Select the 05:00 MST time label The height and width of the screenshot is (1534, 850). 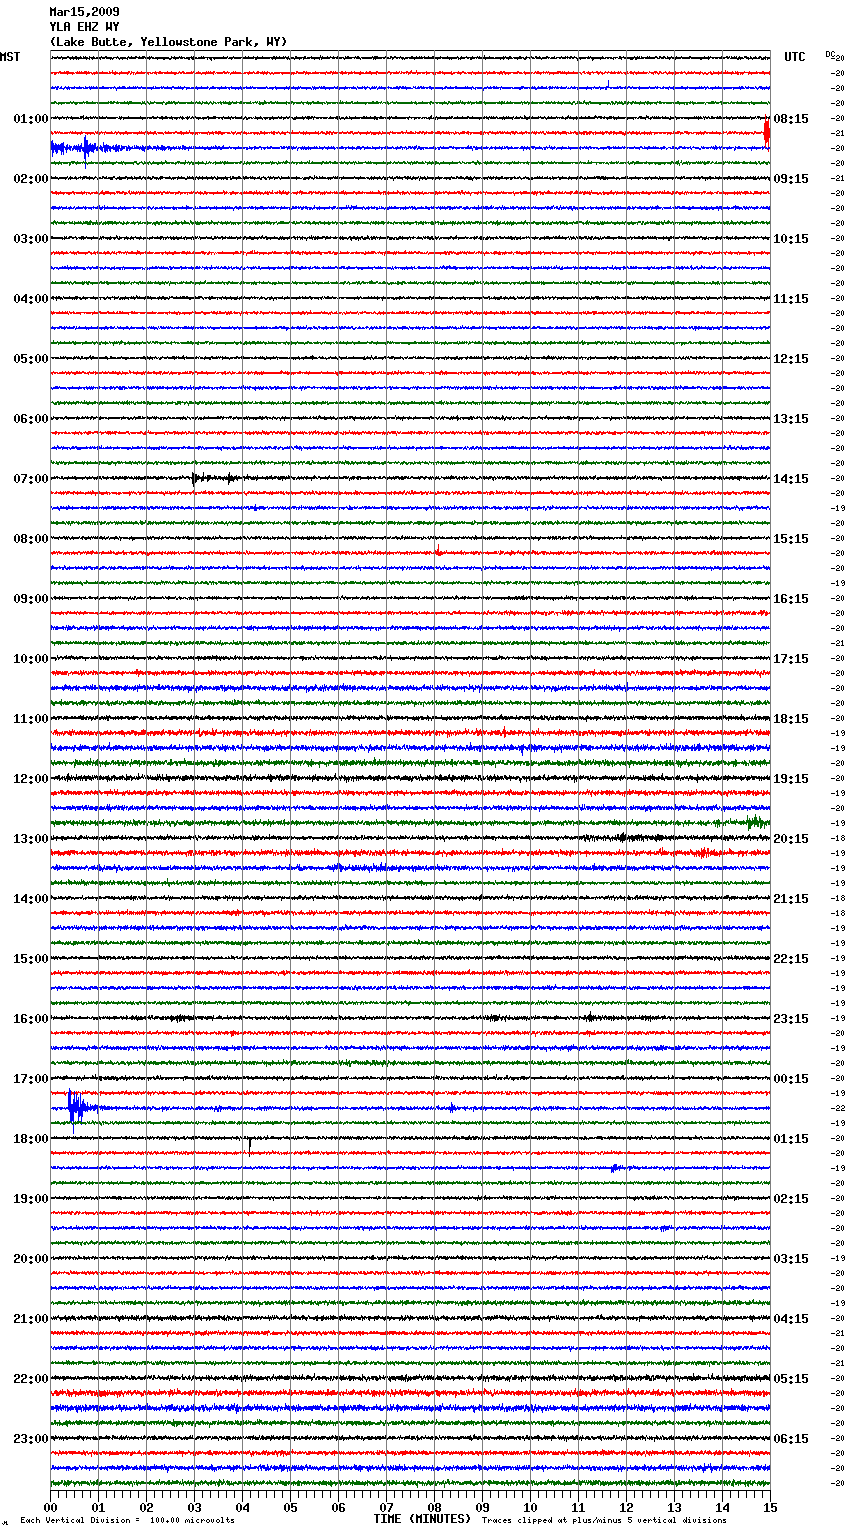coord(31,359)
